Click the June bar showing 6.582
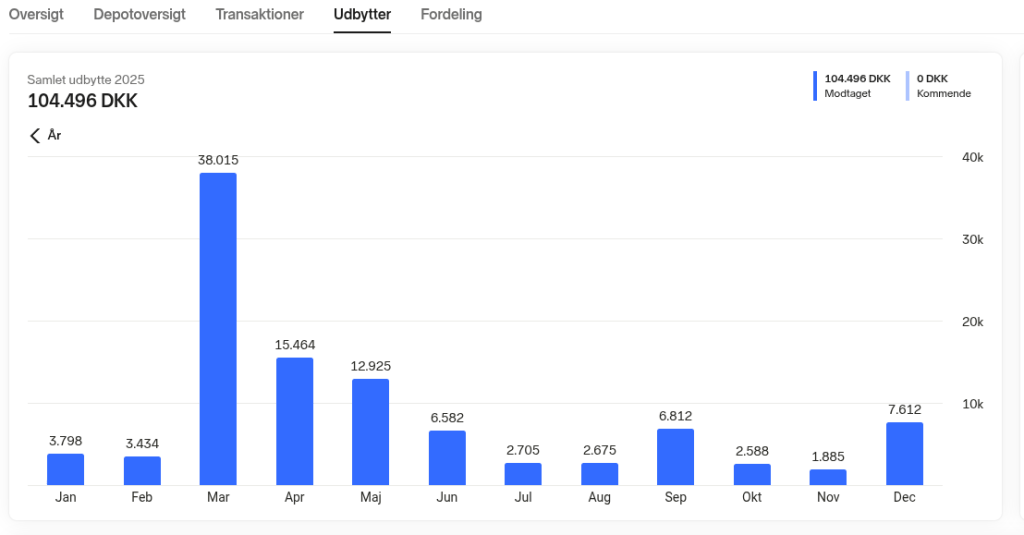The image size is (1024, 535). coord(447,458)
